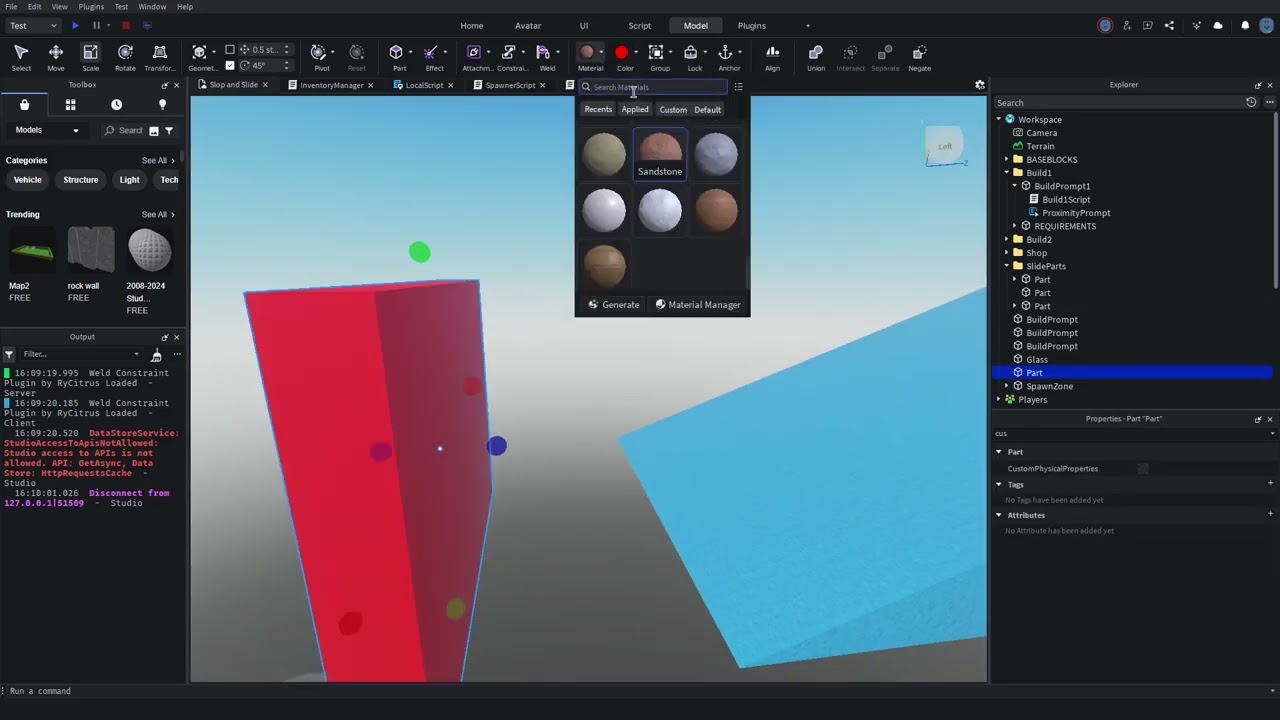Click the Geometric collisions icon
The width and height of the screenshot is (1280, 720).
coord(199,52)
